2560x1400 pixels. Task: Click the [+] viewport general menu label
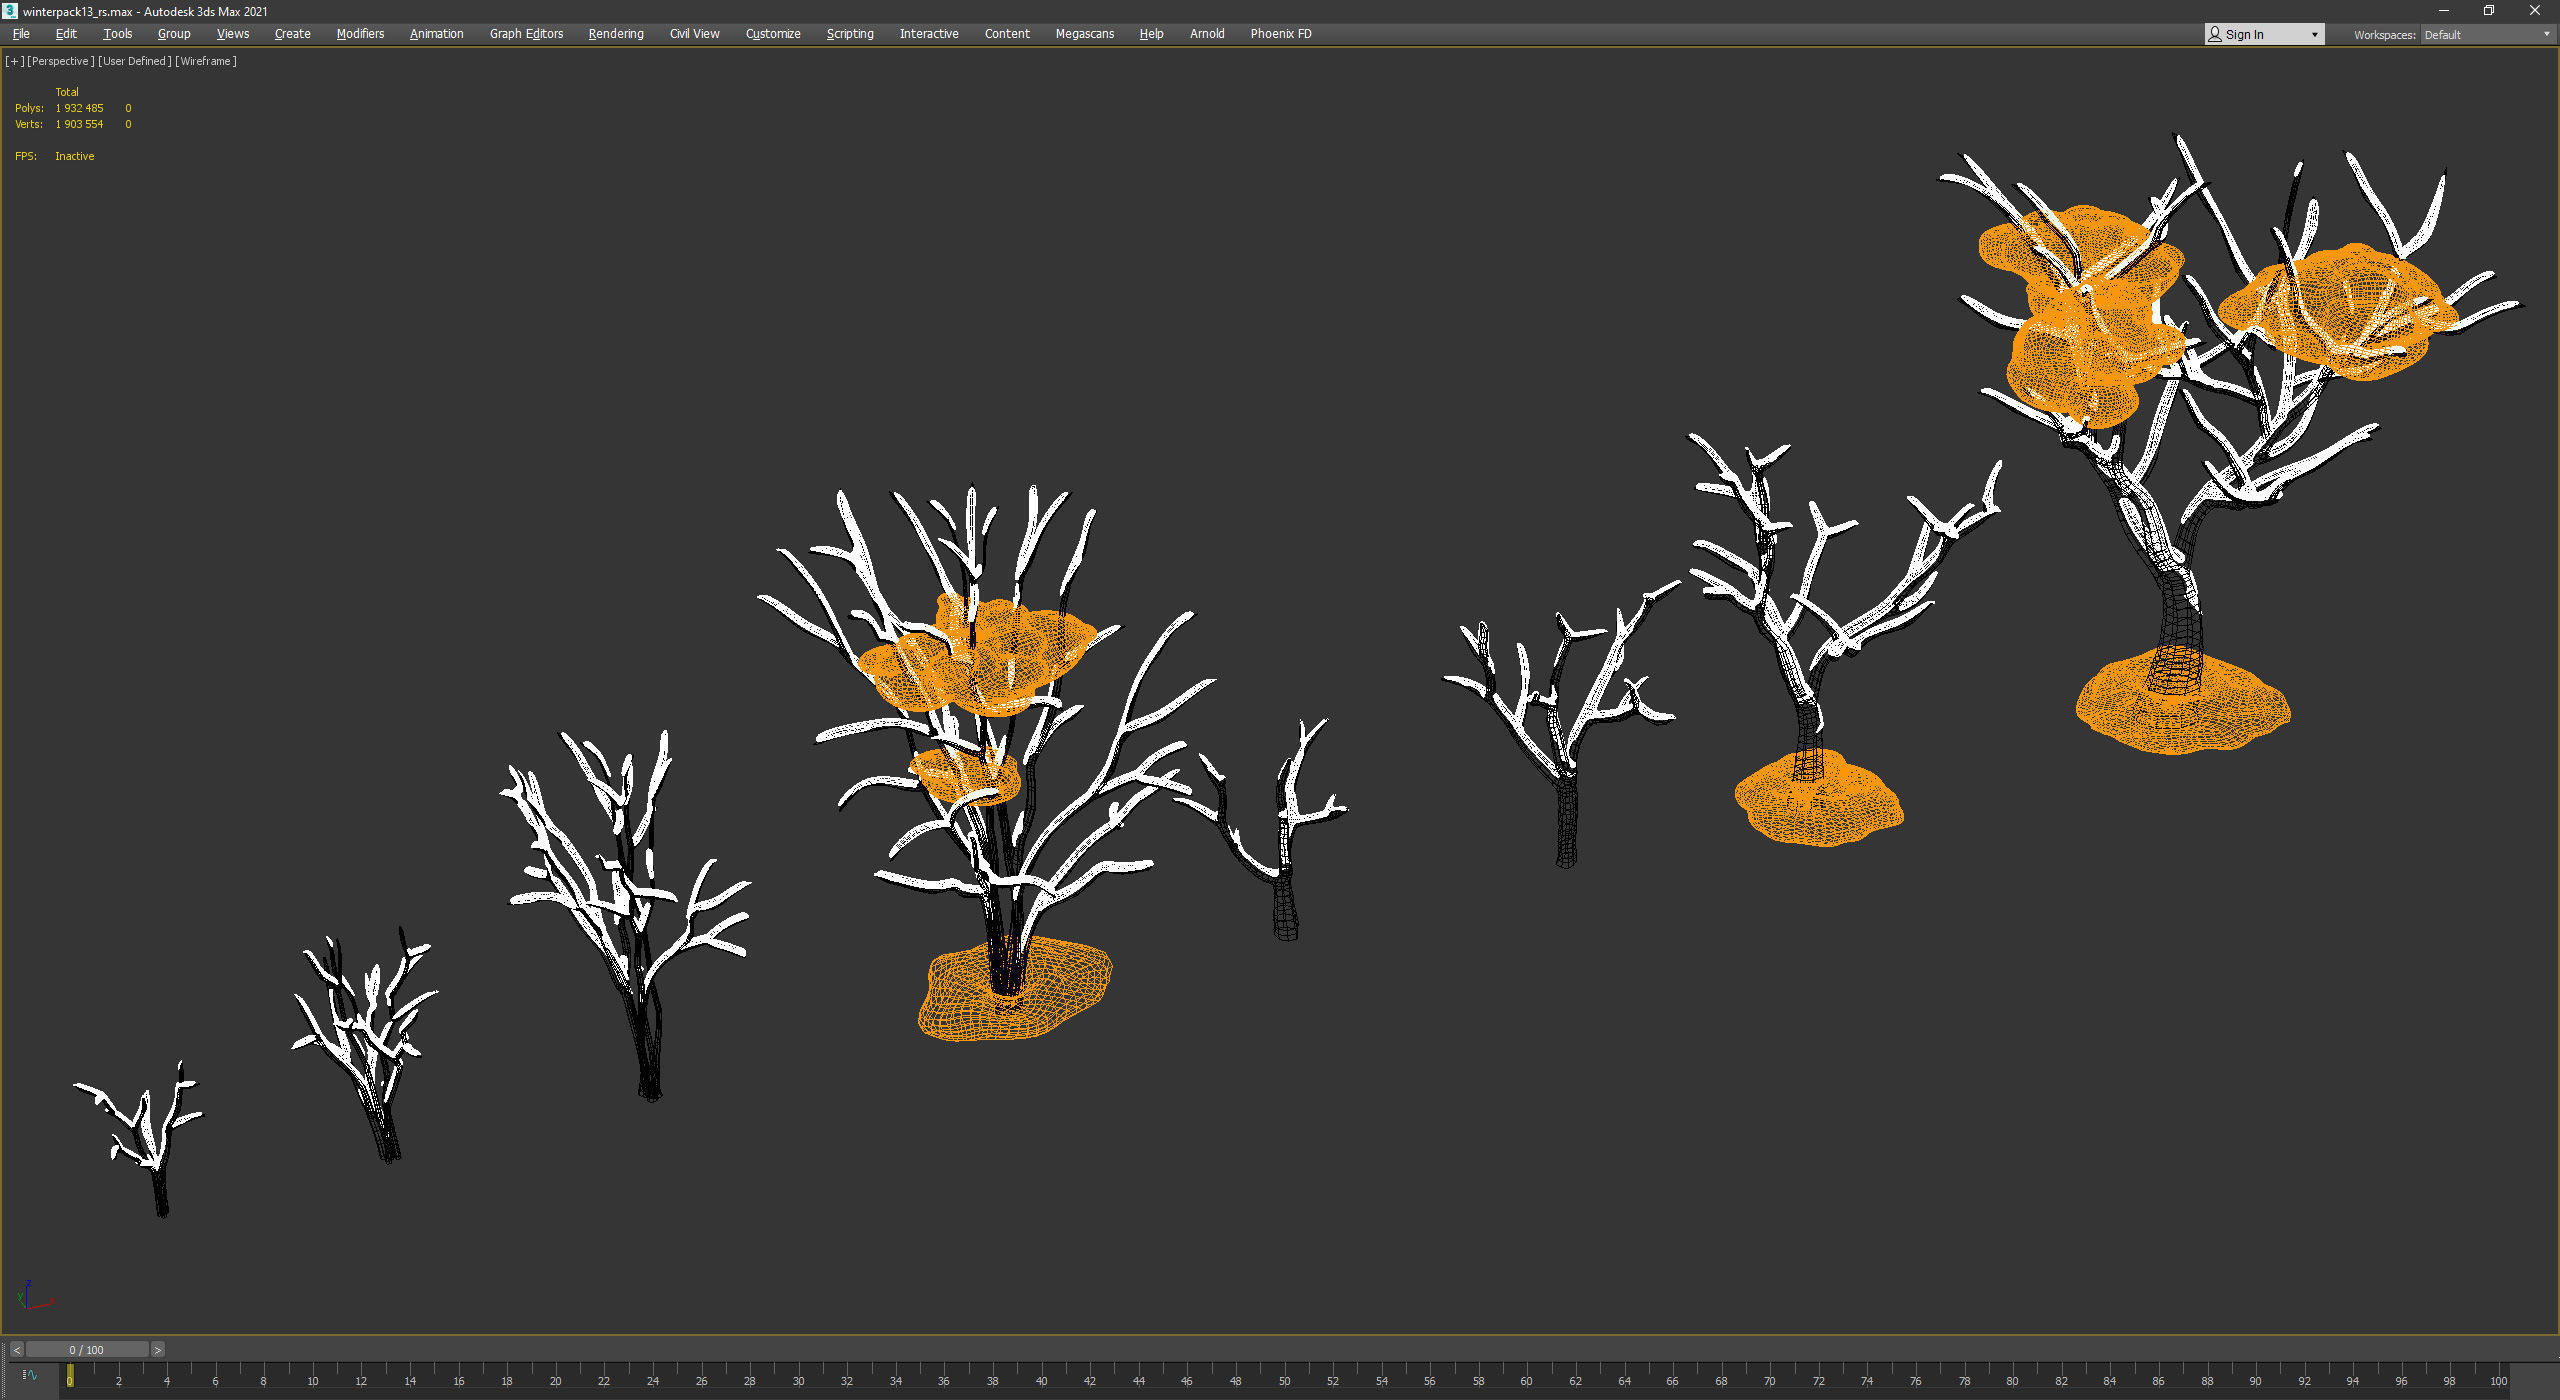(x=14, y=61)
